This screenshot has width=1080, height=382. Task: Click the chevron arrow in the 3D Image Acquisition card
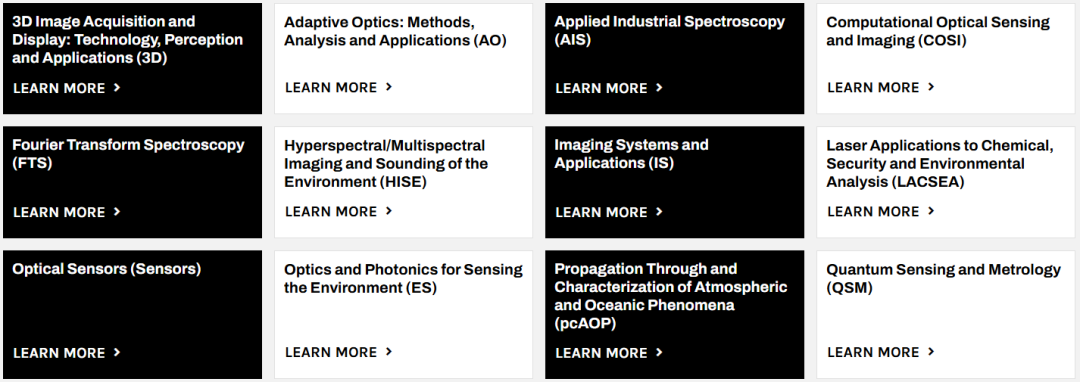[x=117, y=87]
